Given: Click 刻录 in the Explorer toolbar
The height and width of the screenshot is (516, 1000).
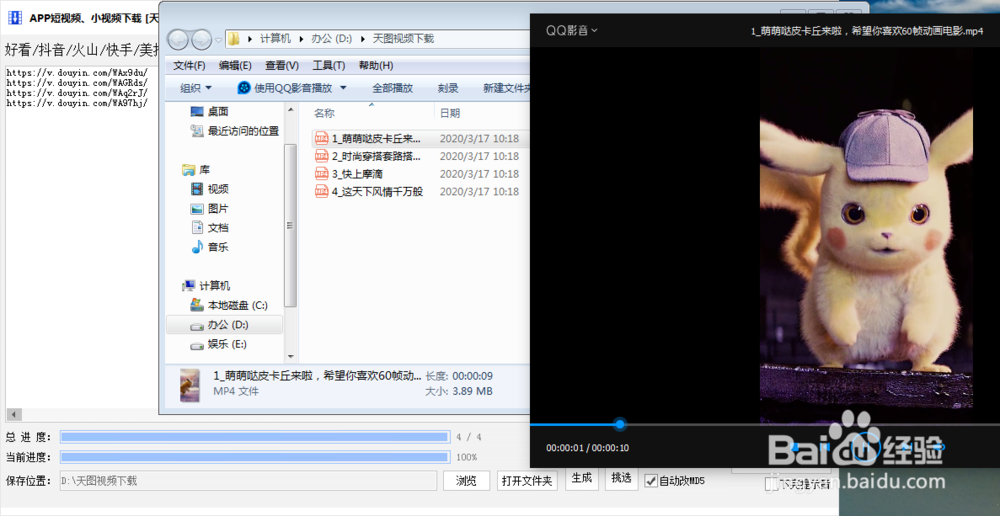Looking at the screenshot, I should coord(448,88).
